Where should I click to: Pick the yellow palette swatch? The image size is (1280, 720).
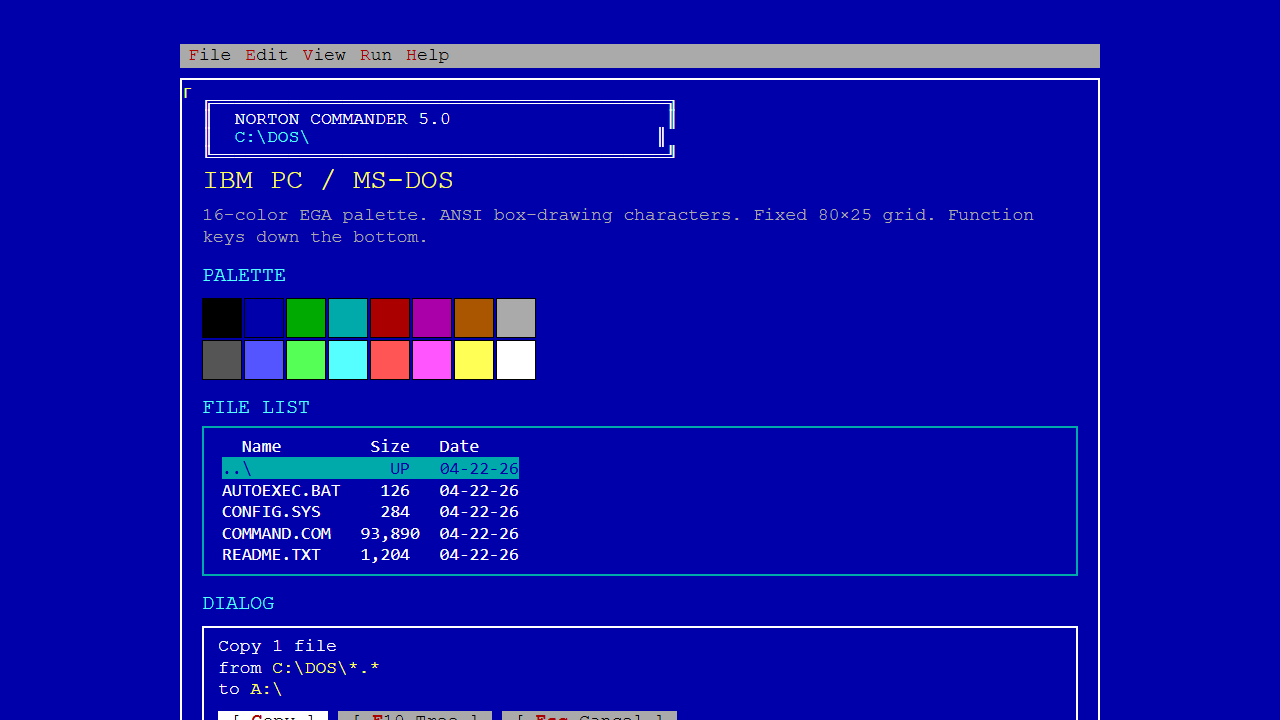pos(474,360)
